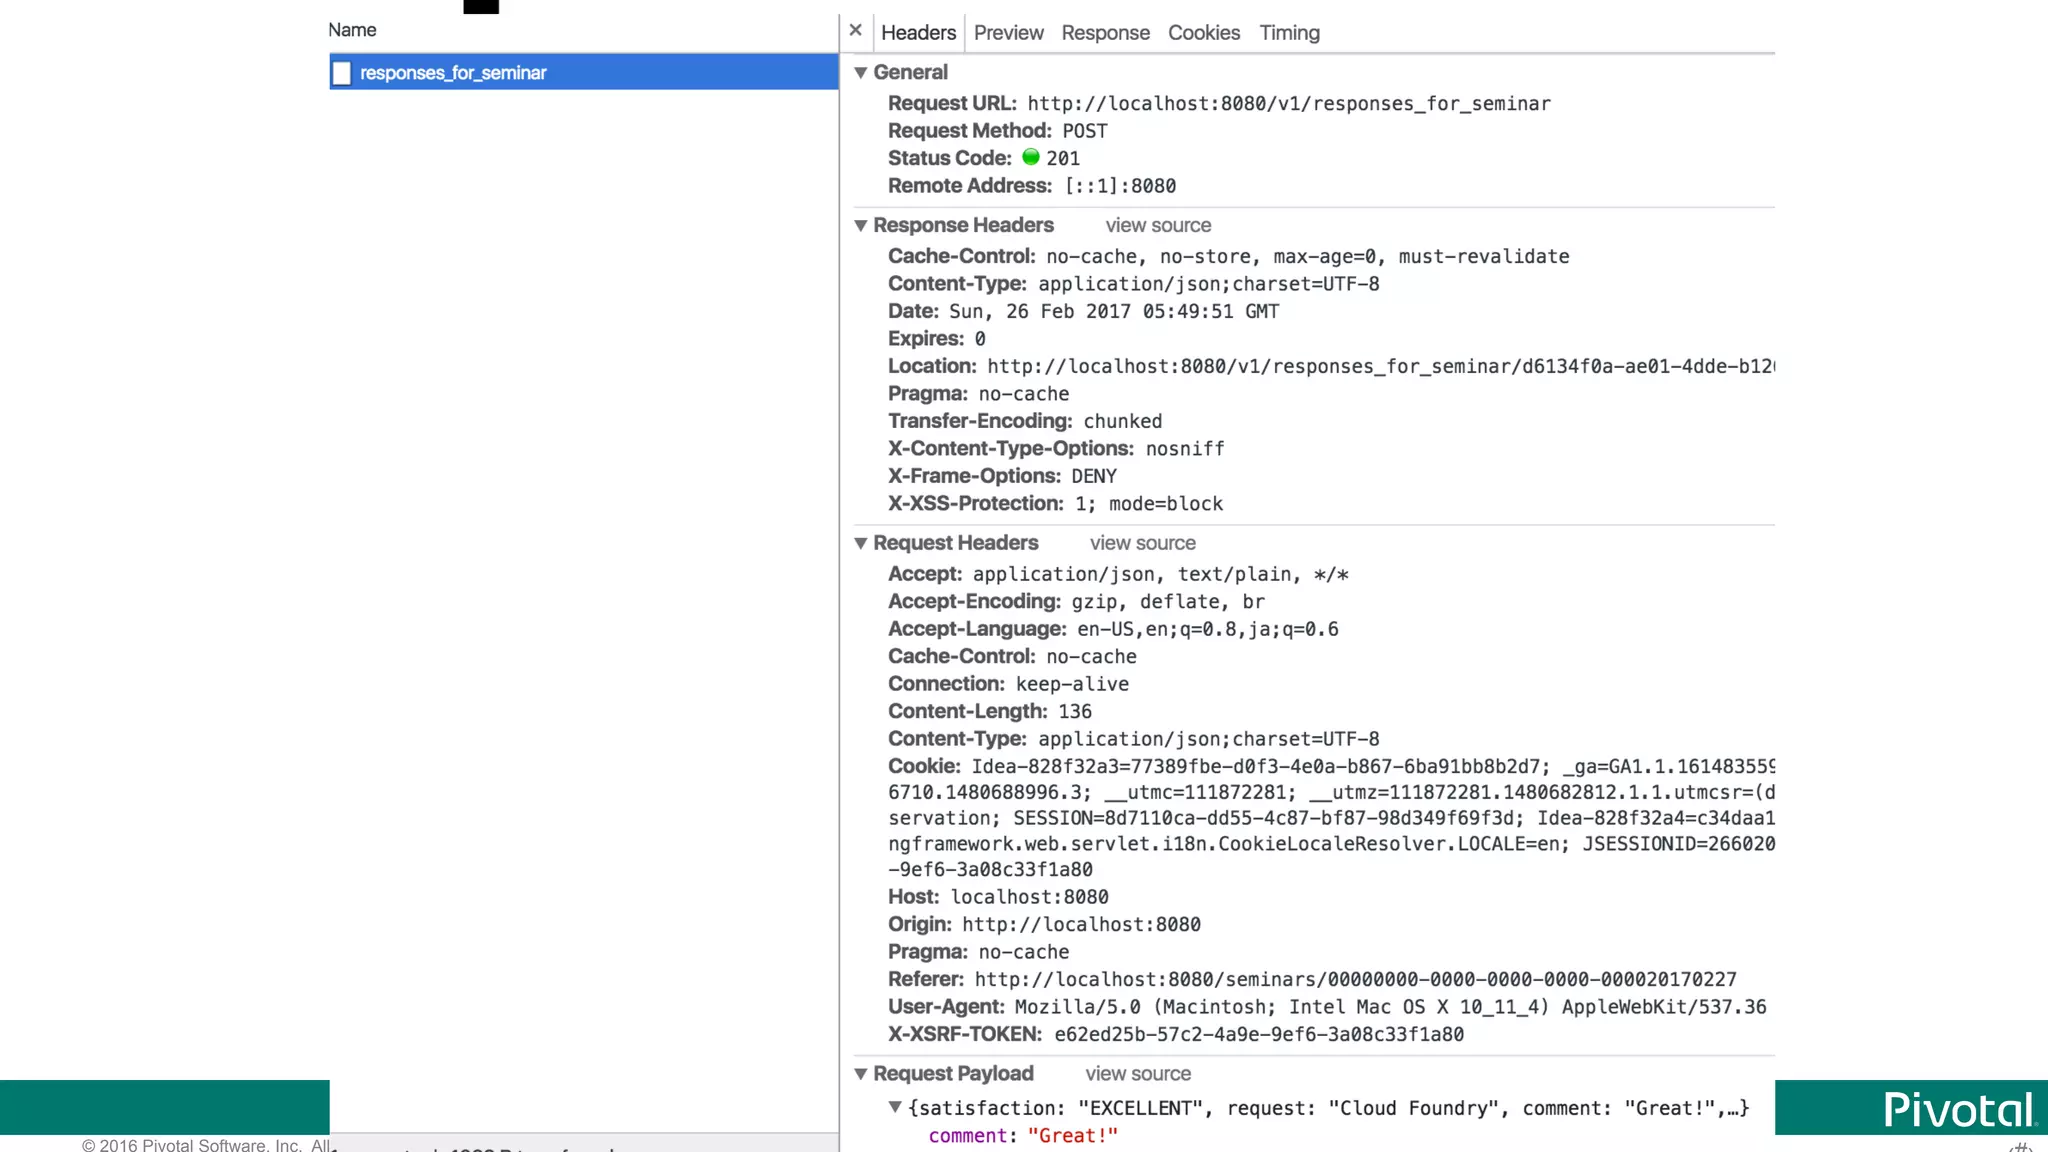View source of Request Payload

coord(1138,1074)
